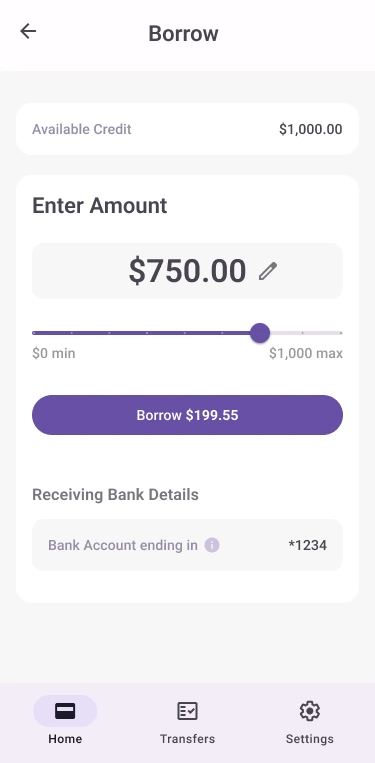Viewport: 375px width, 763px height.
Task: Select the Home tab label
Action: tap(65, 739)
